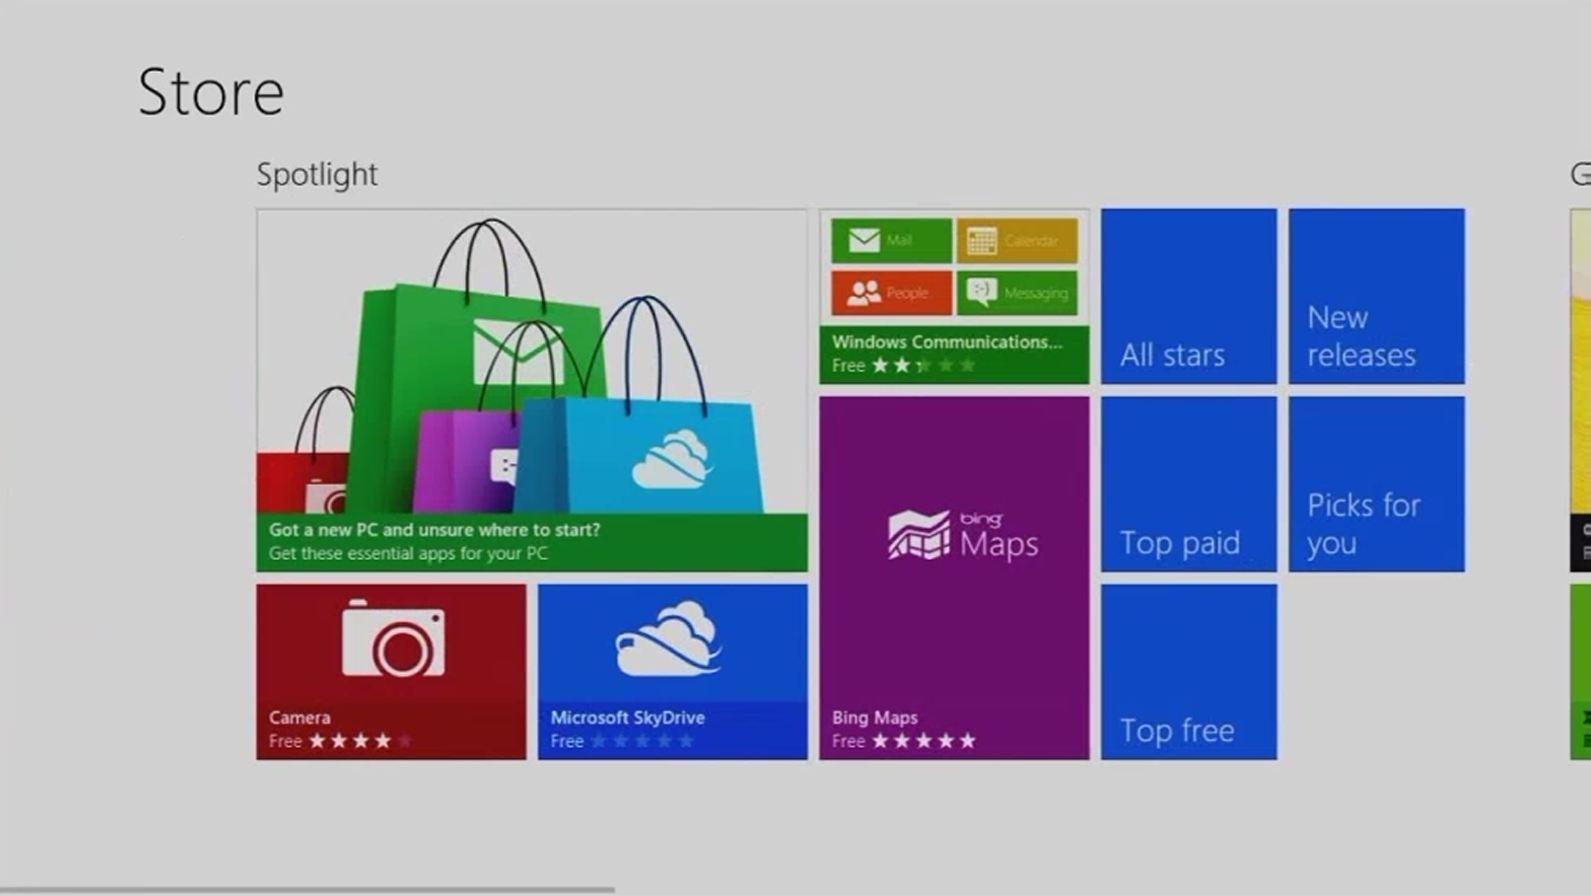The width and height of the screenshot is (1591, 895).
Task: Click the Store page title
Action: coord(211,92)
